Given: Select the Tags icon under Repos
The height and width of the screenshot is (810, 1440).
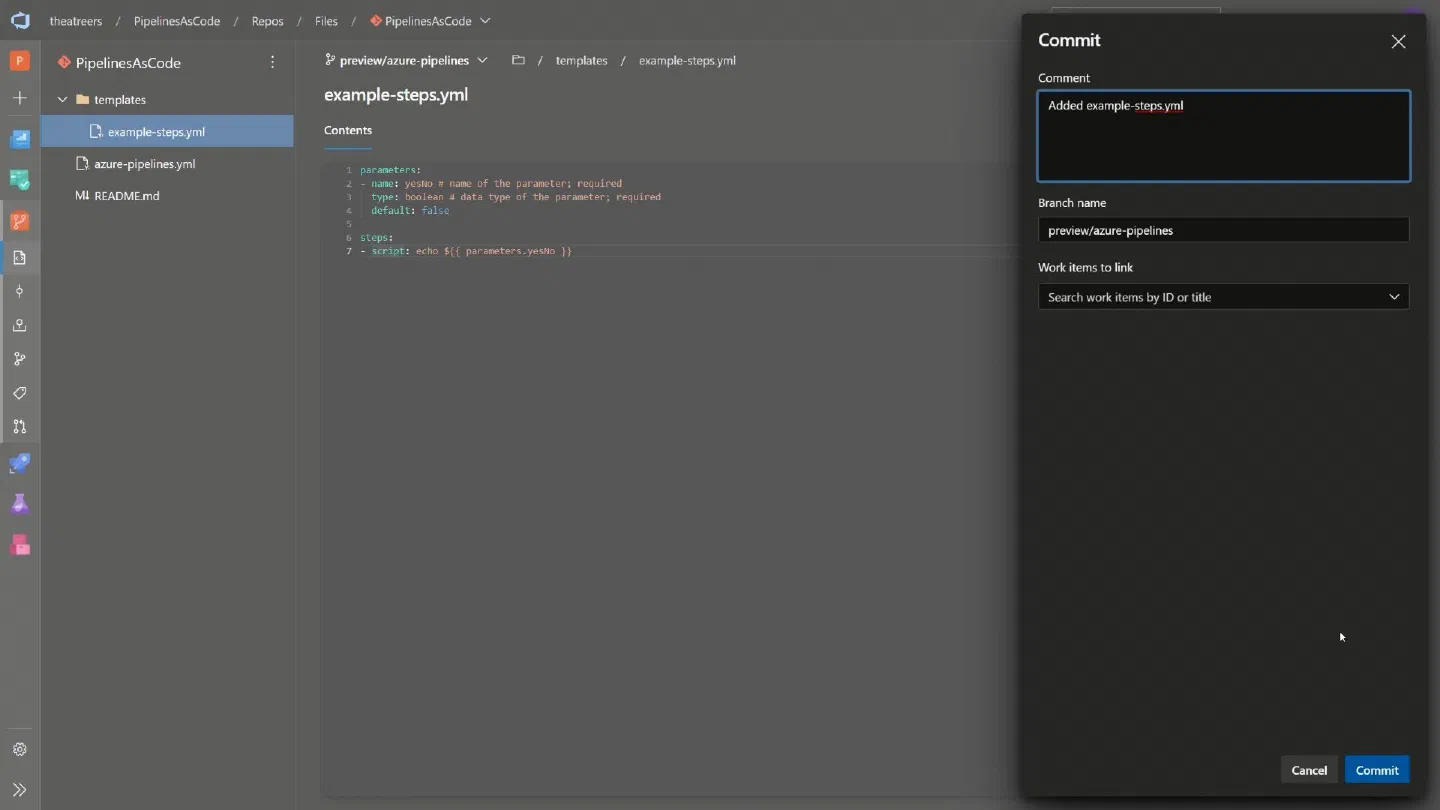Looking at the screenshot, I should click(19, 393).
